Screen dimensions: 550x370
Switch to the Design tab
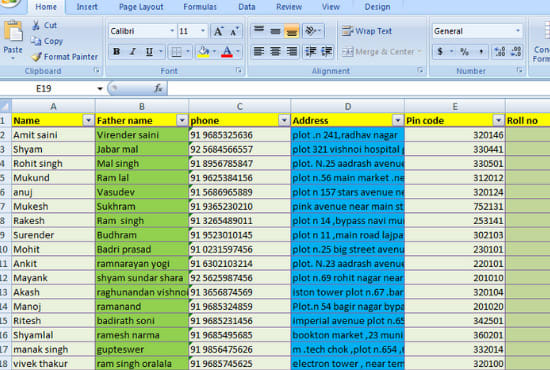377,7
